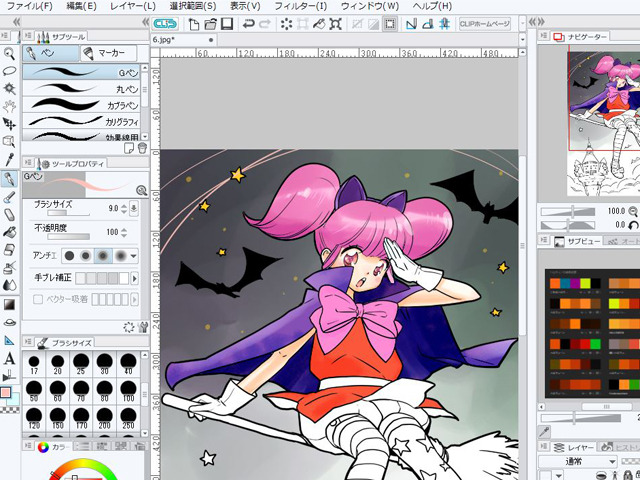The image size is (640, 480).
Task: Choose the カブラペン sub tool
Action: pyautogui.click(x=81, y=104)
